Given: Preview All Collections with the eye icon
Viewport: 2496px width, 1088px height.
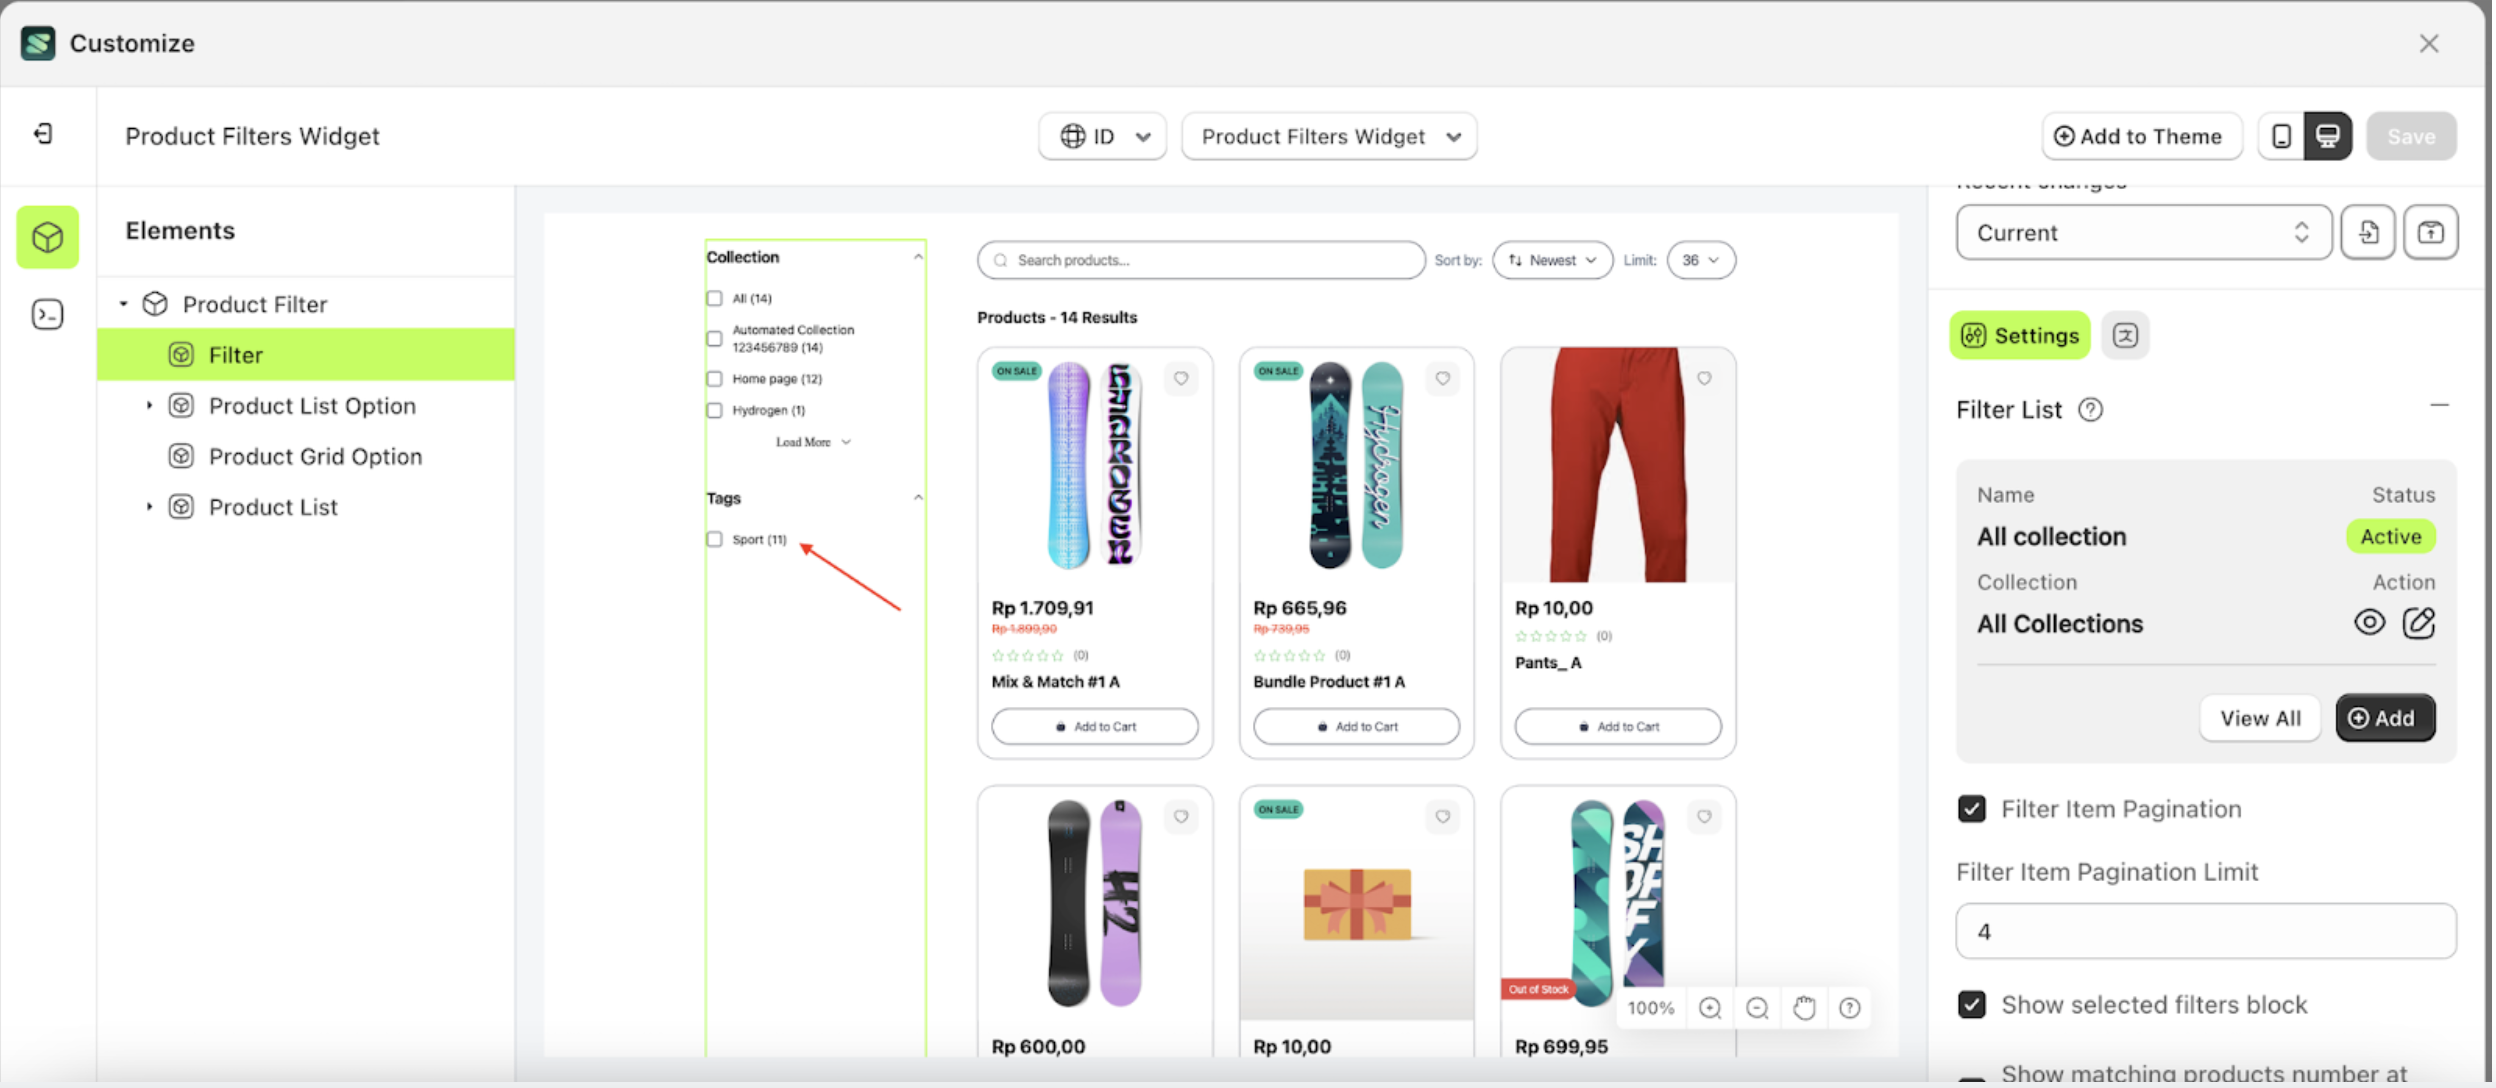Looking at the screenshot, I should point(2368,623).
